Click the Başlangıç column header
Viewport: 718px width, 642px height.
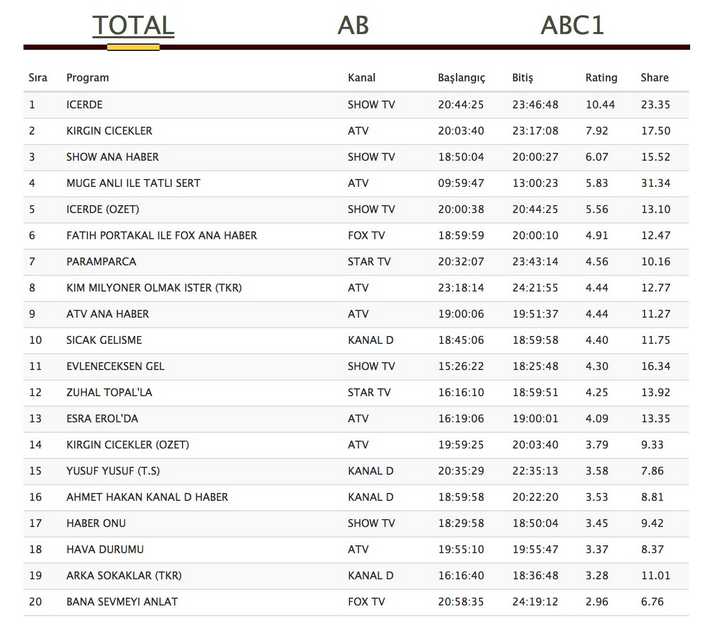click(461, 78)
